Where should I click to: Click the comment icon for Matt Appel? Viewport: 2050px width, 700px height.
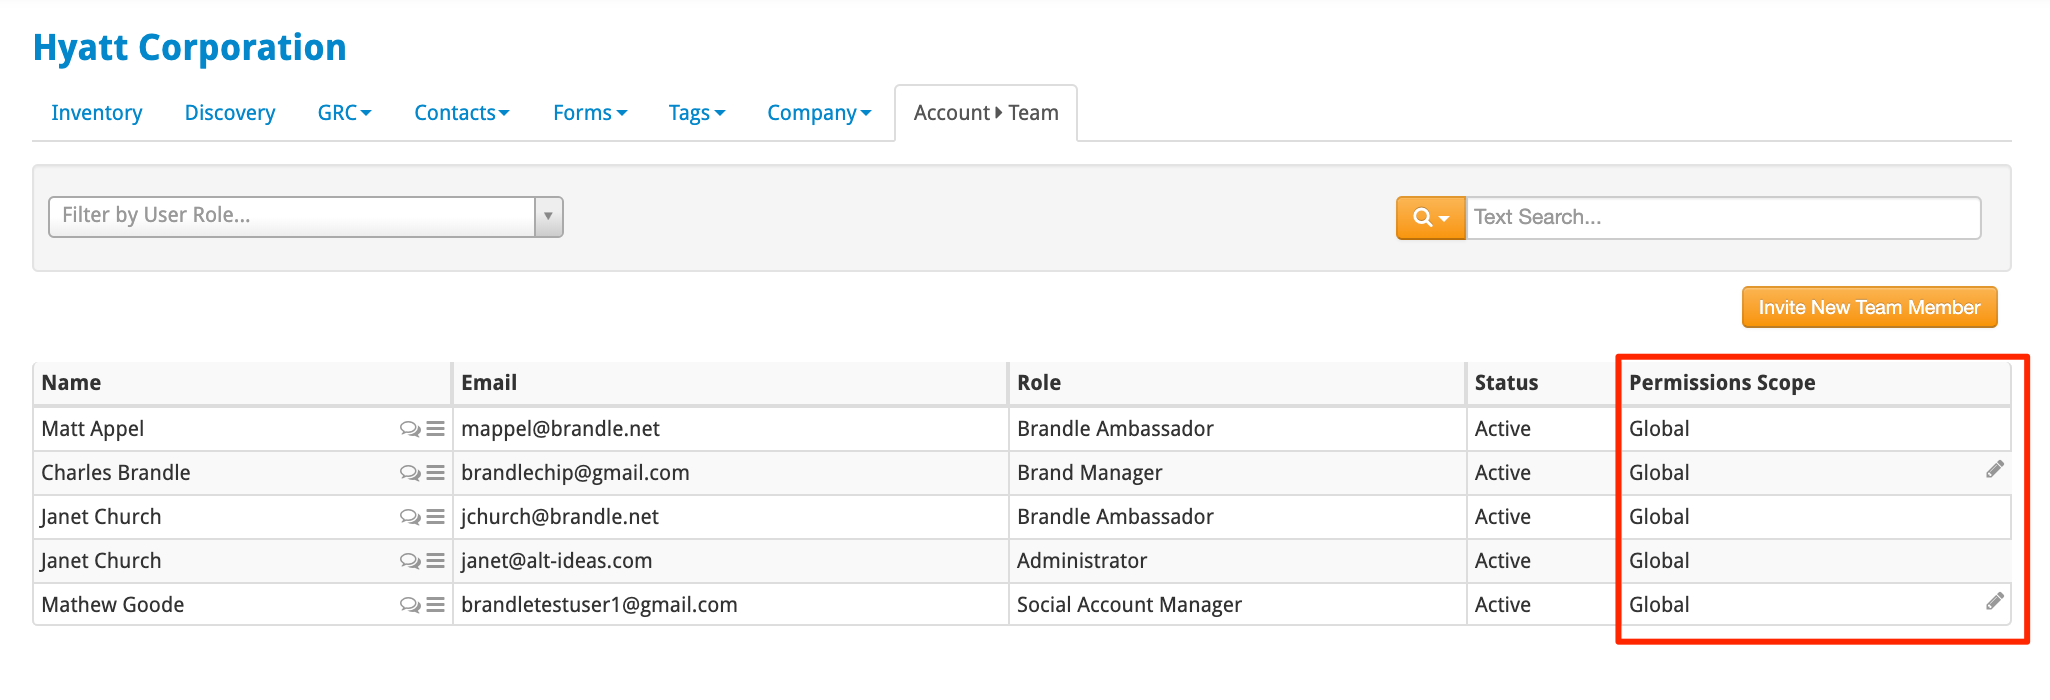410,429
